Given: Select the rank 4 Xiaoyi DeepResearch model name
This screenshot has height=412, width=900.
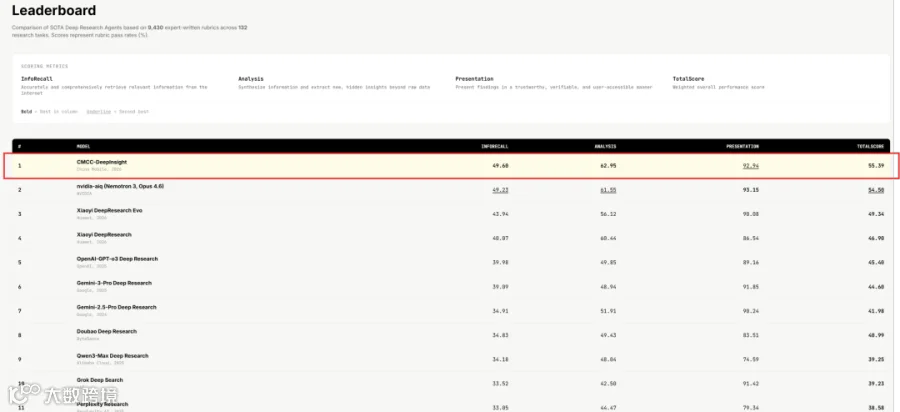Looking at the screenshot, I should (104, 234).
